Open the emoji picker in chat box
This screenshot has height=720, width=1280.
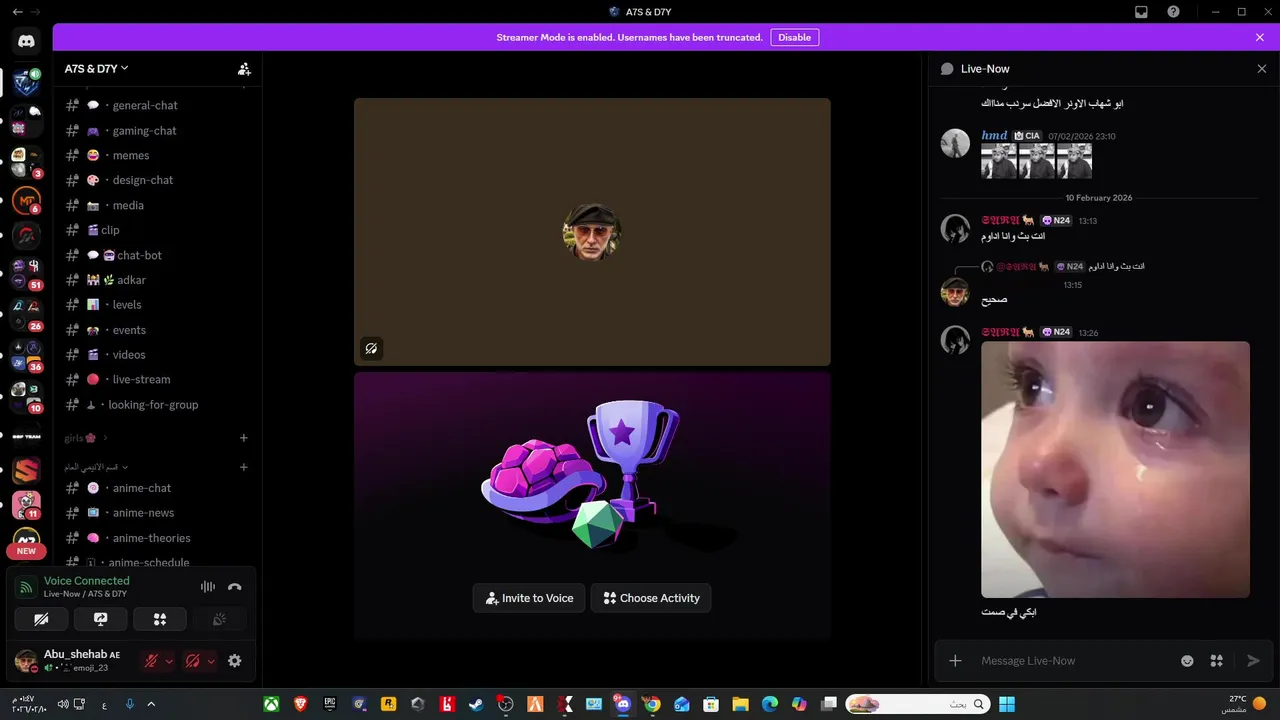click(1187, 661)
